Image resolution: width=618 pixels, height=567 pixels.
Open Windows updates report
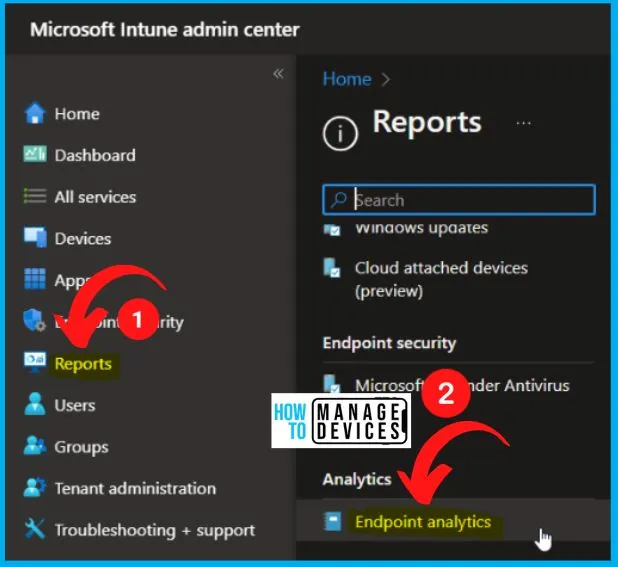pyautogui.click(x=421, y=228)
